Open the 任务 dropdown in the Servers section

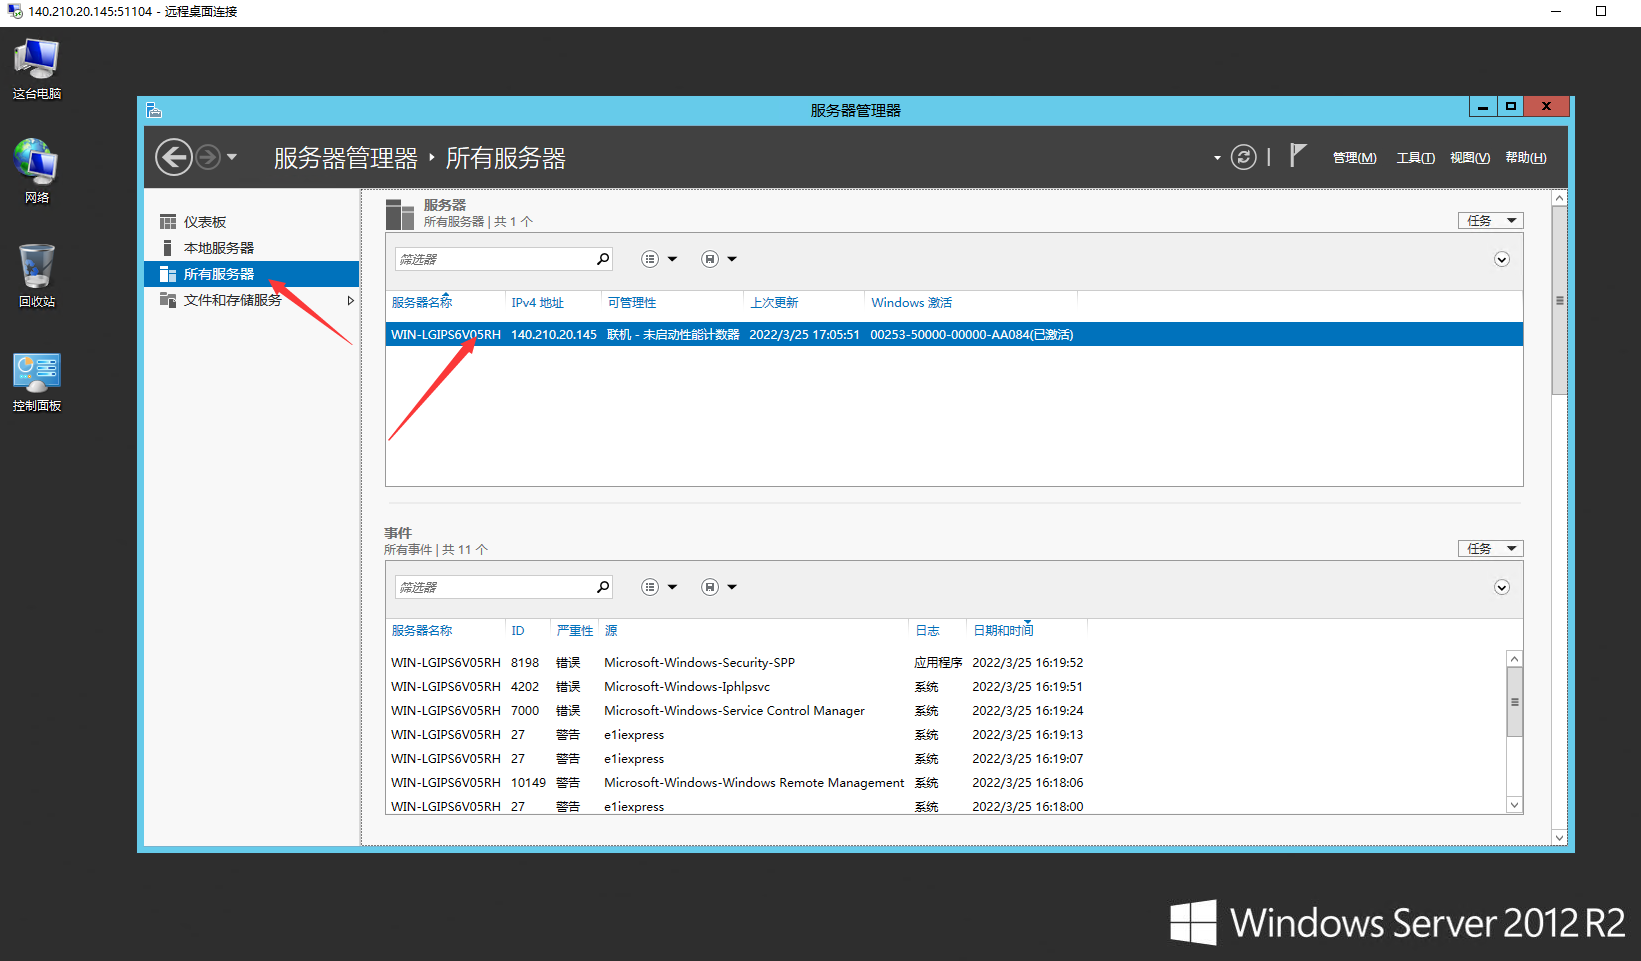pyautogui.click(x=1489, y=220)
